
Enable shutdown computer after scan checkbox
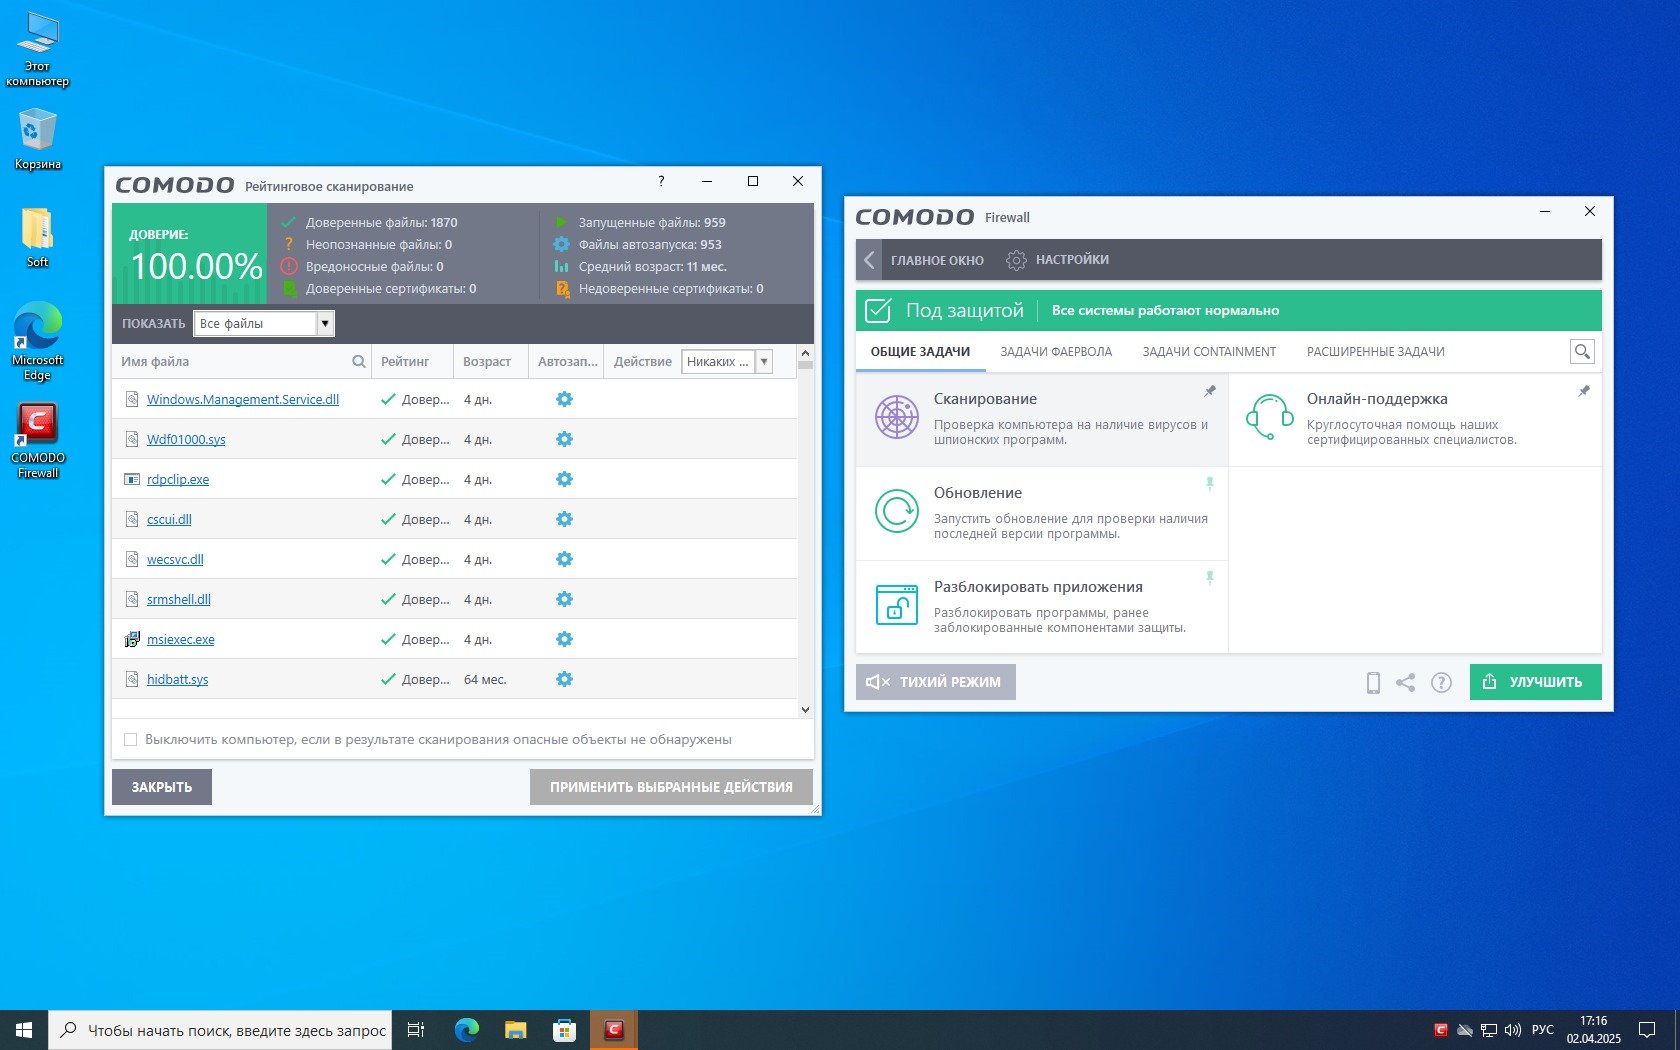(x=130, y=740)
